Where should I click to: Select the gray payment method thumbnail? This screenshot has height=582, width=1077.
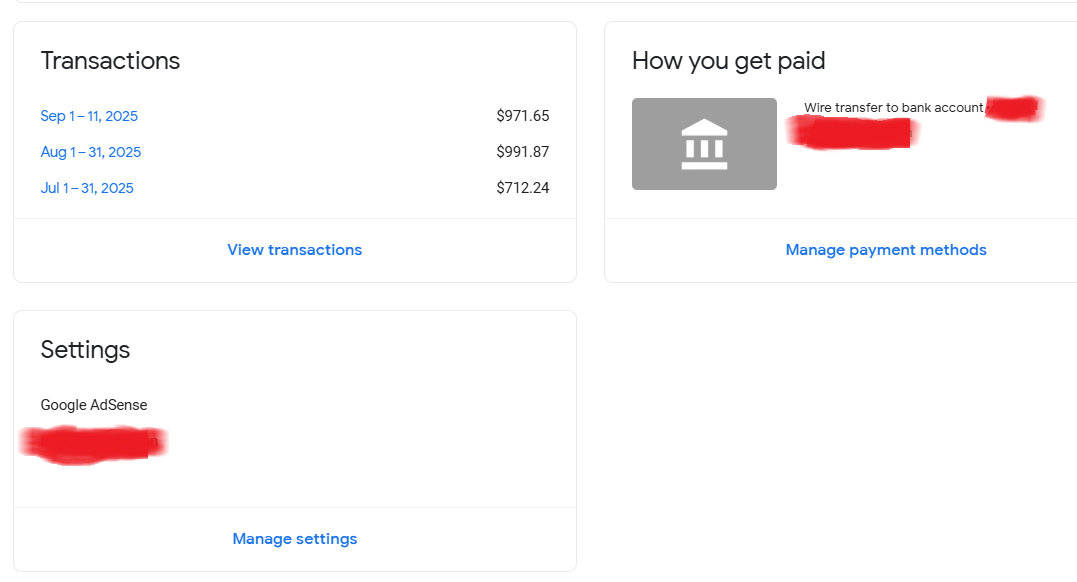704,143
